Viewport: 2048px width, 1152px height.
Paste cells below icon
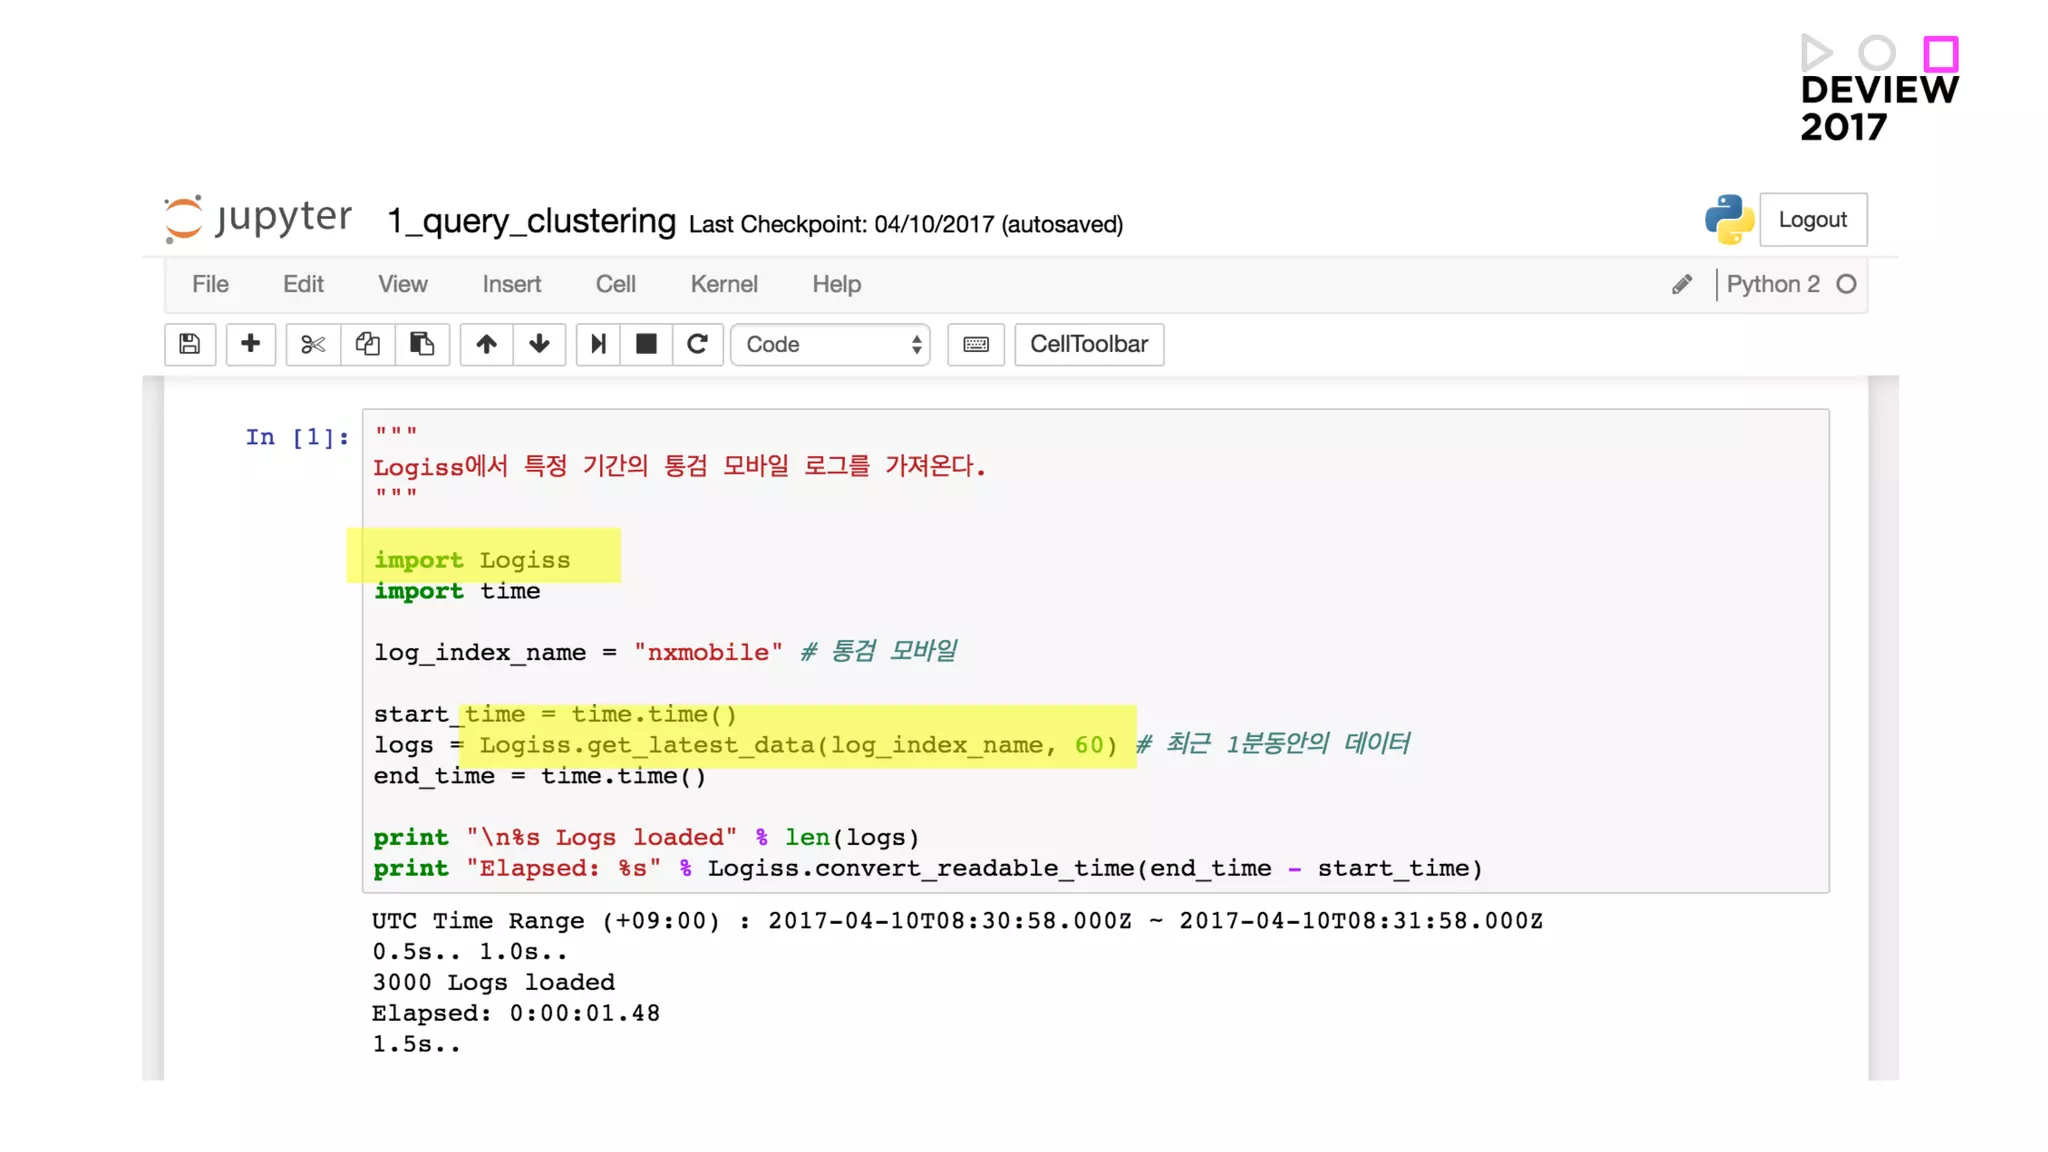click(422, 344)
